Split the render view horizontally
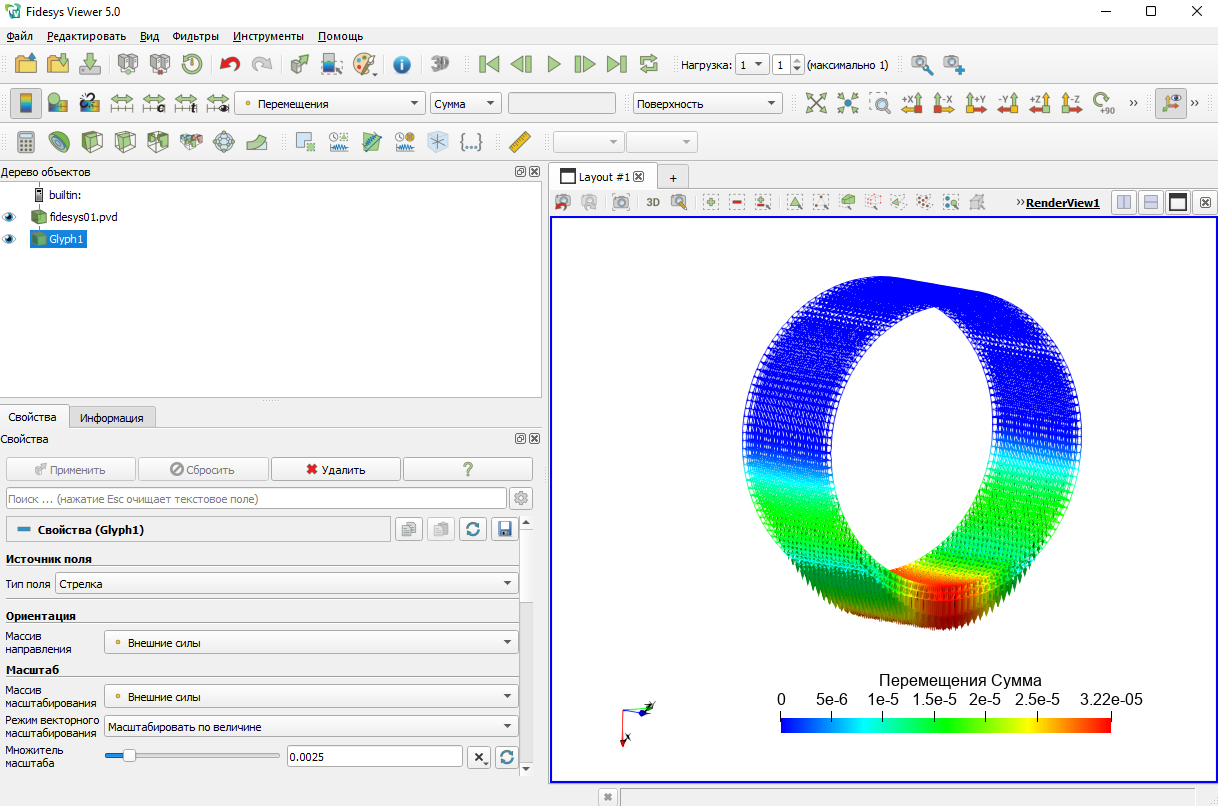Viewport: 1218px width, 806px height. click(x=1125, y=202)
